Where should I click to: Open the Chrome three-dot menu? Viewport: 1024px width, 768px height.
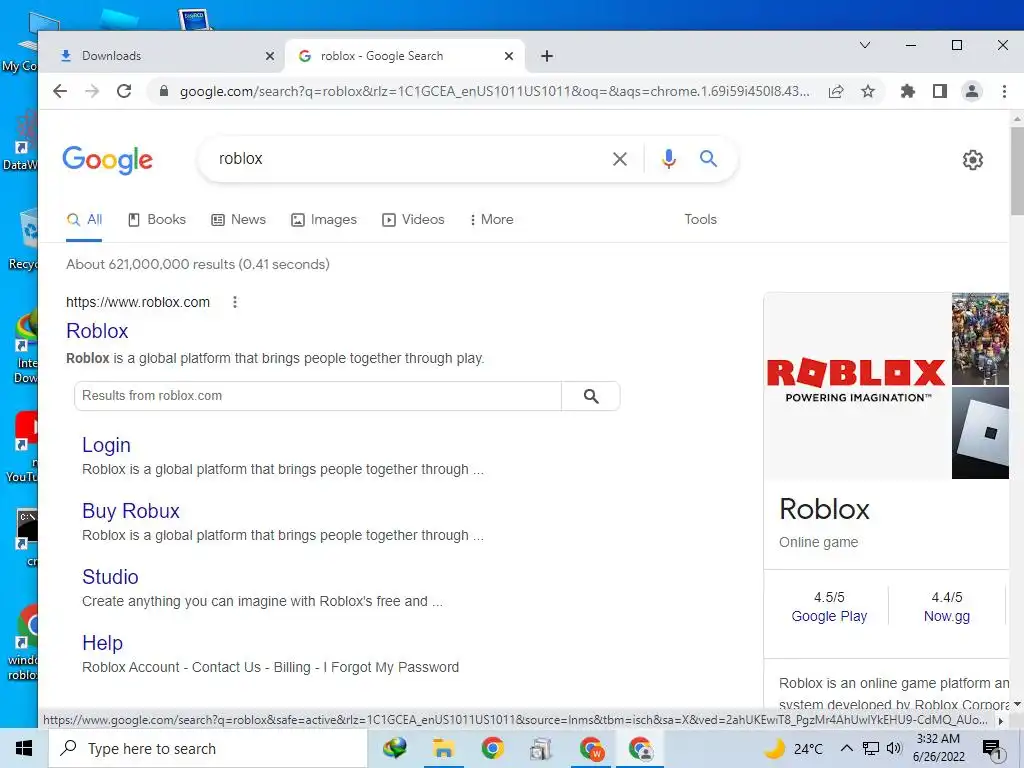tap(1004, 91)
